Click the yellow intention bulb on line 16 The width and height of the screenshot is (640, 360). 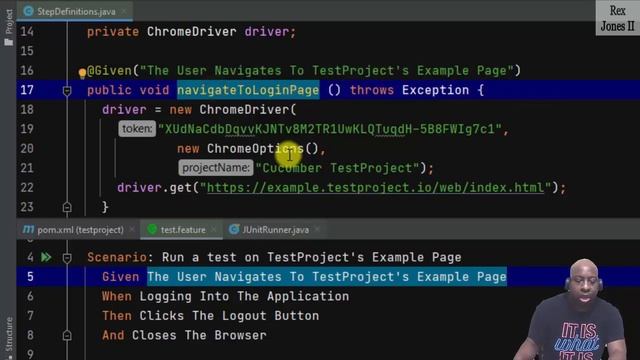tap(82, 73)
